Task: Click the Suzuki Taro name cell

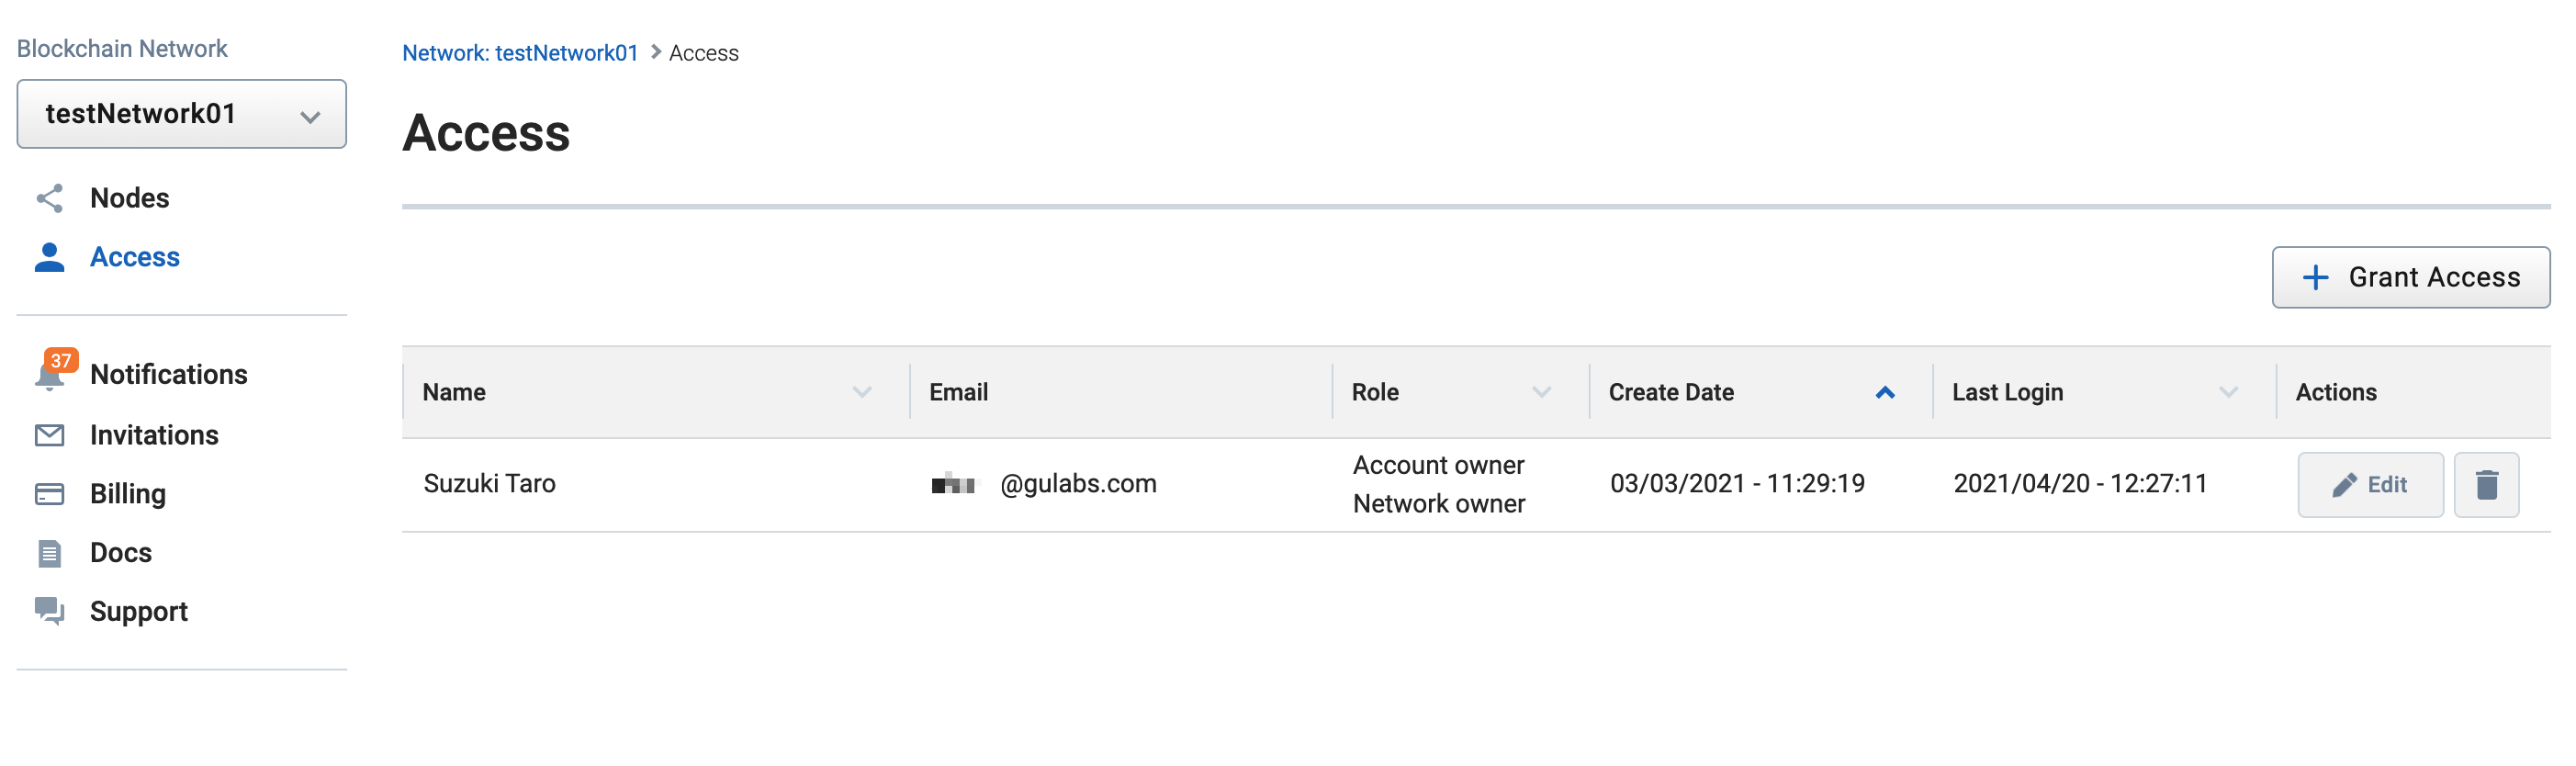Action: pos(489,484)
